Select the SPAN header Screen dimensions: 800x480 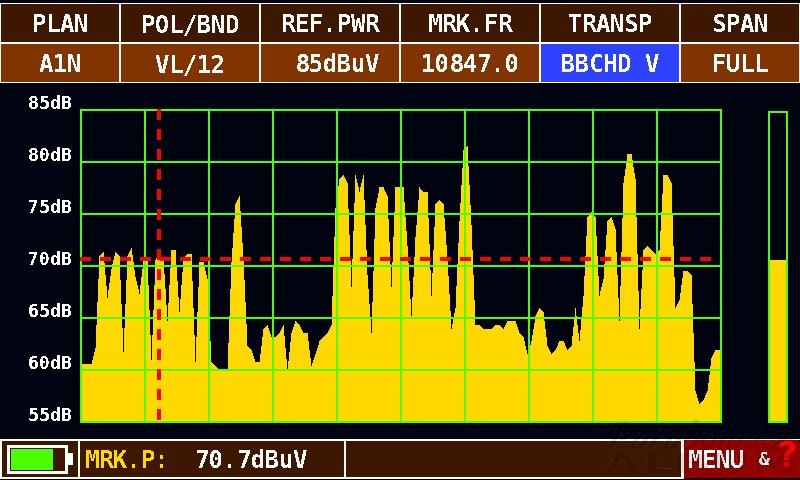740,23
